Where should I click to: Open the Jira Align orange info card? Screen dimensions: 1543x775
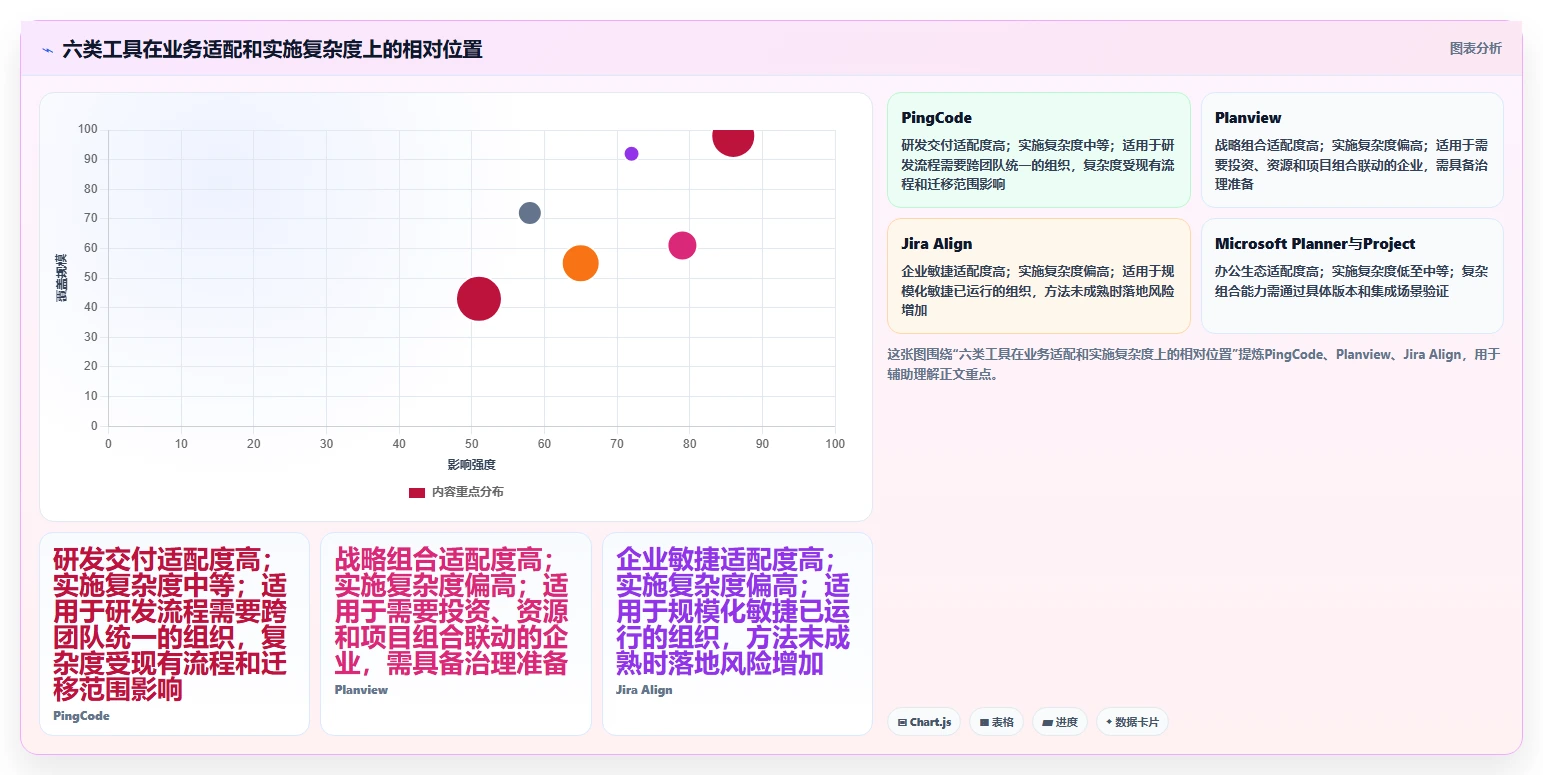(1039, 276)
